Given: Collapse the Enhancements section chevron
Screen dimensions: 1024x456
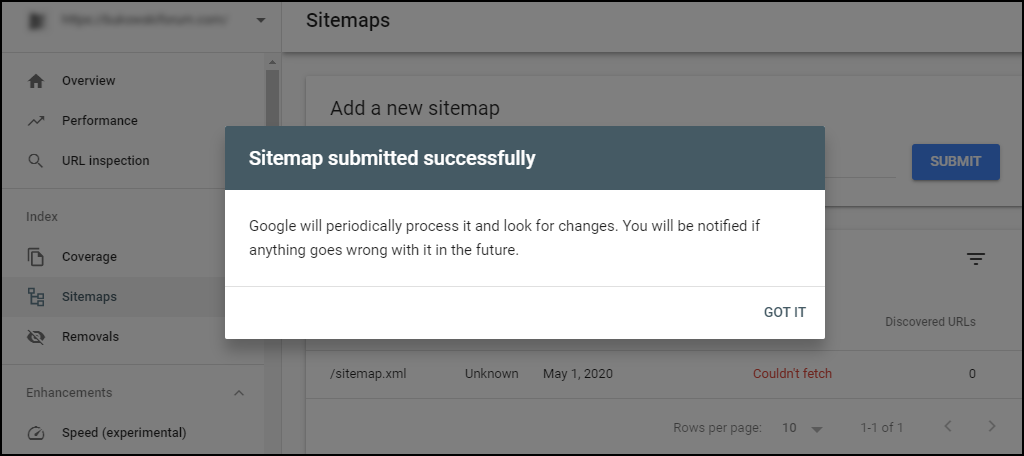Looking at the screenshot, I should point(239,393).
